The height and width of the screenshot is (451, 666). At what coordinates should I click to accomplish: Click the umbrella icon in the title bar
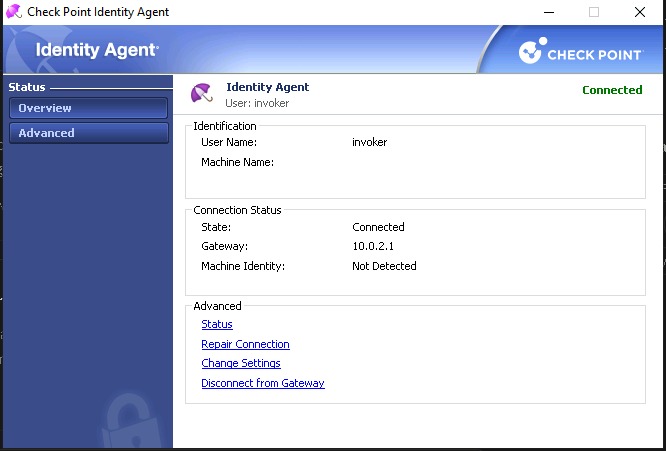click(x=14, y=11)
